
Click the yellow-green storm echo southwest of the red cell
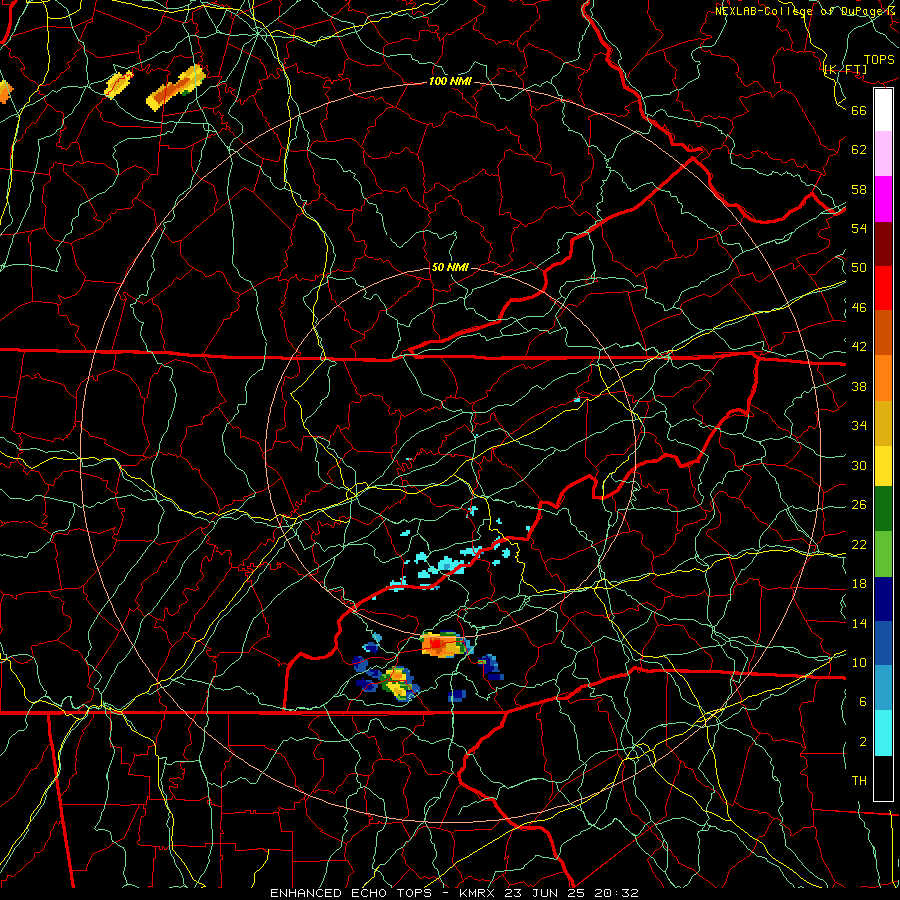398,683
